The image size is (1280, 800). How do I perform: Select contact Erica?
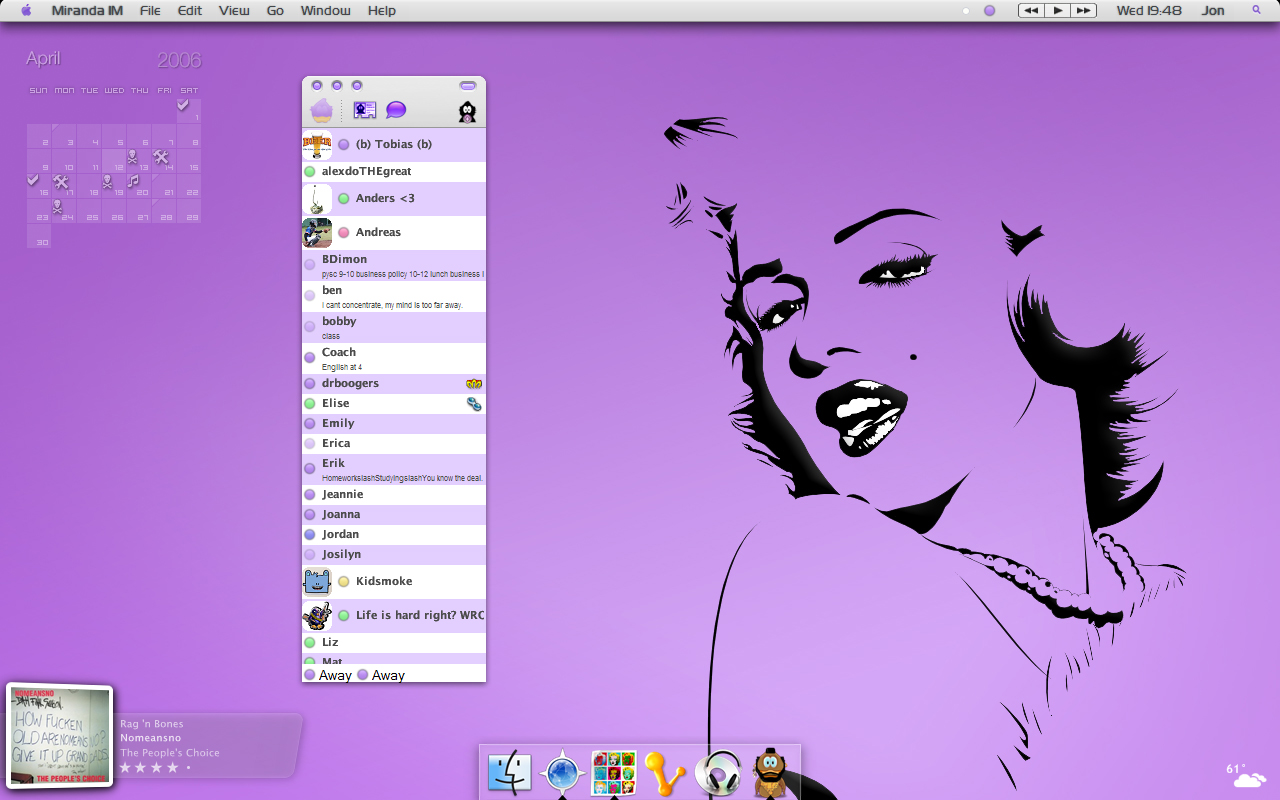click(x=394, y=444)
